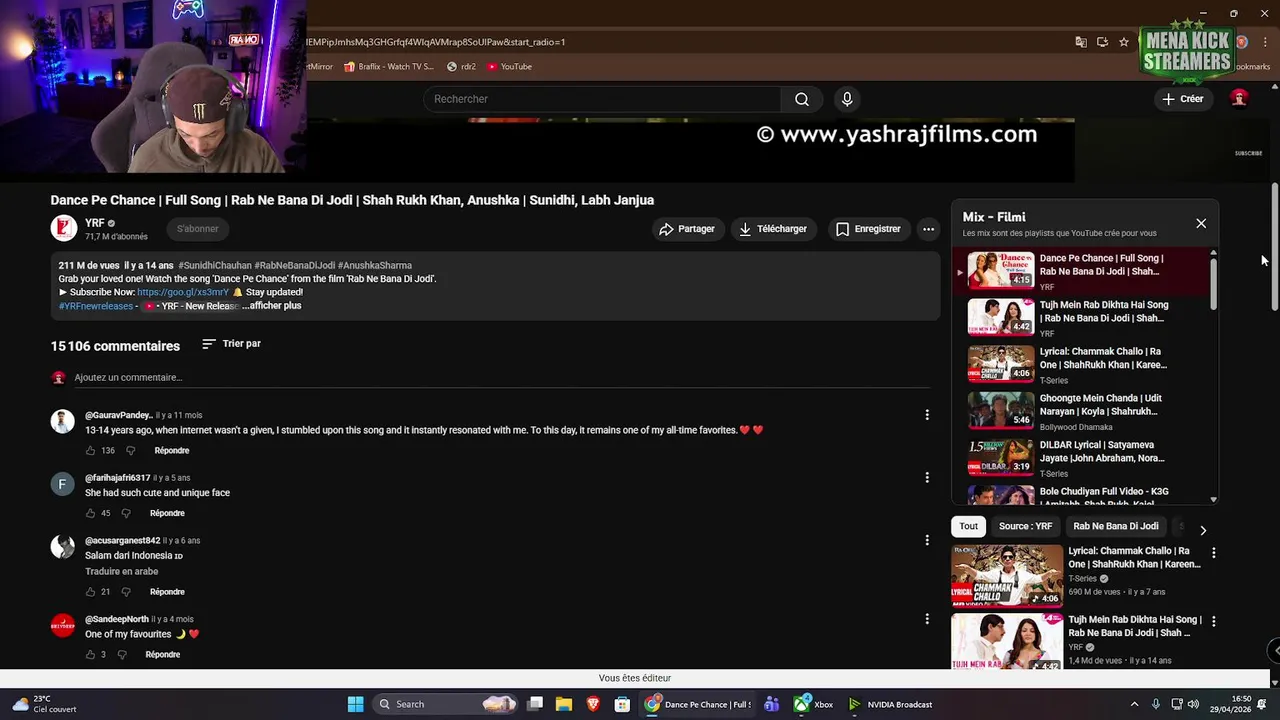Click the Télécharger download button
This screenshot has height=720, width=1280.
[773, 229]
